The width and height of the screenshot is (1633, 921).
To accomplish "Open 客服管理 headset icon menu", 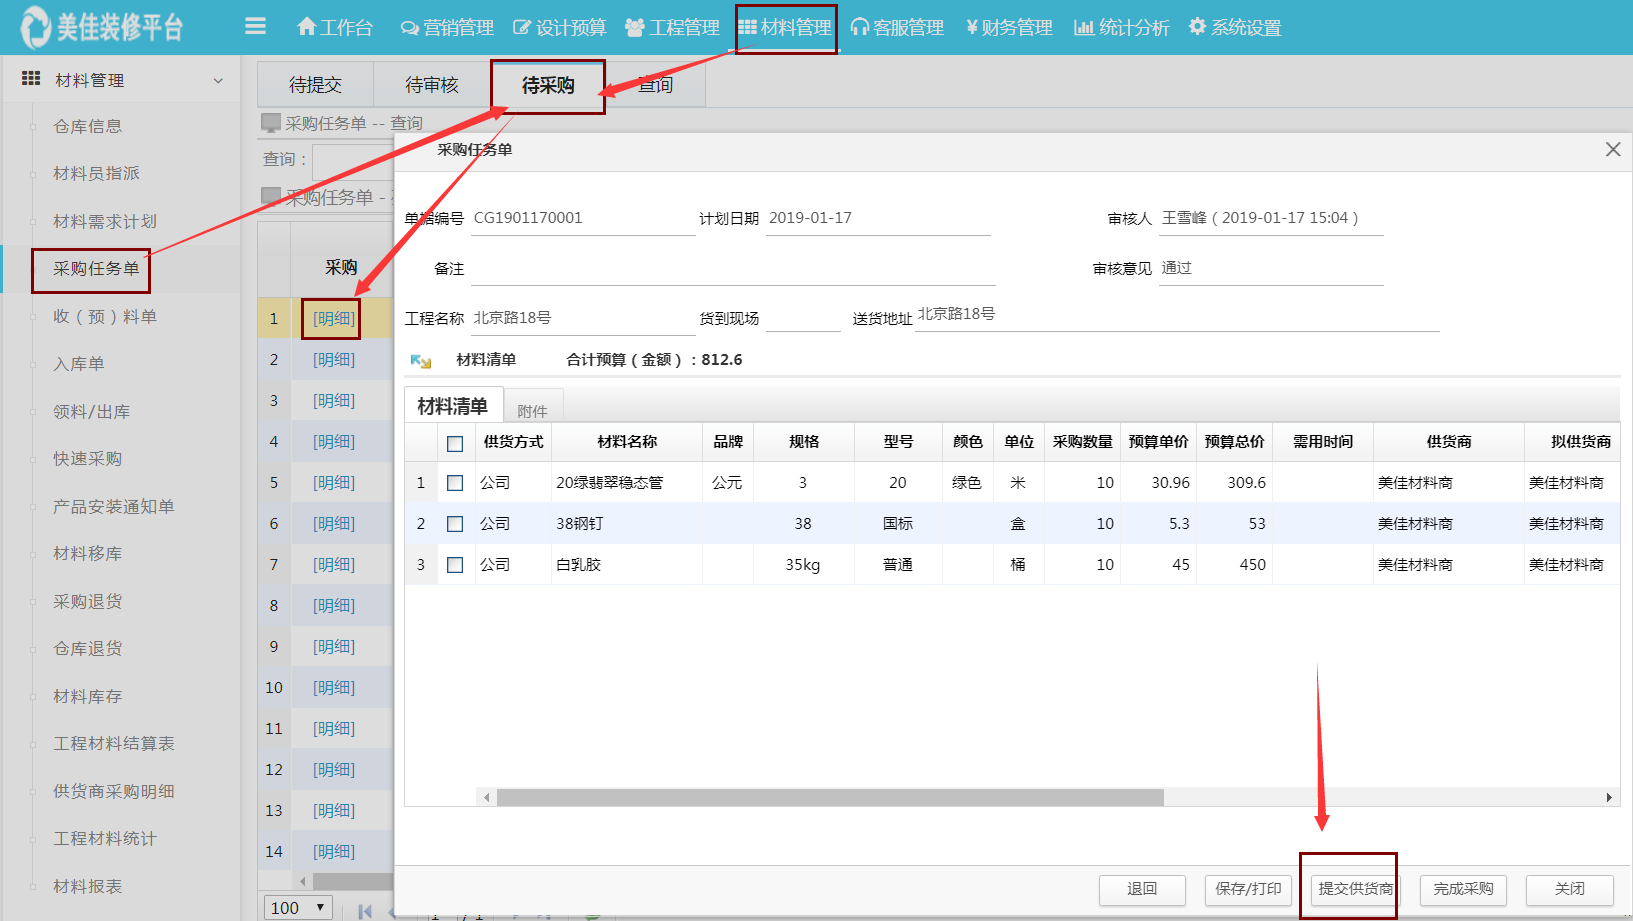I will tap(859, 28).
